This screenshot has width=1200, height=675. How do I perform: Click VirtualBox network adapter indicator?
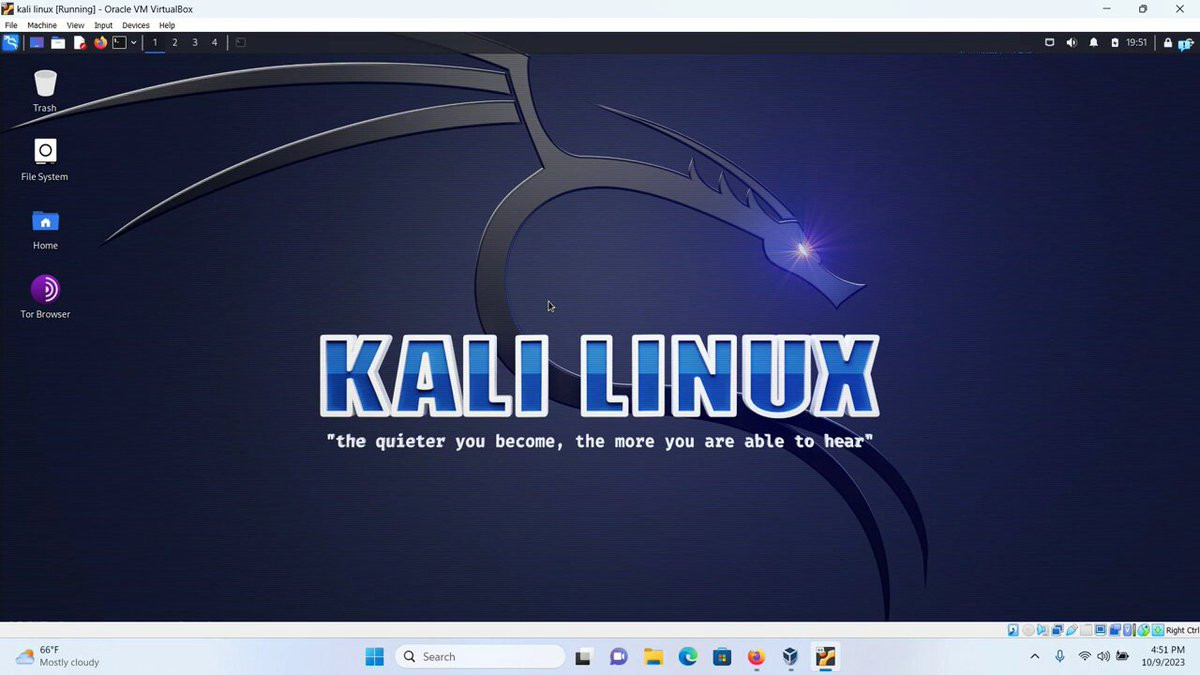point(1057,630)
